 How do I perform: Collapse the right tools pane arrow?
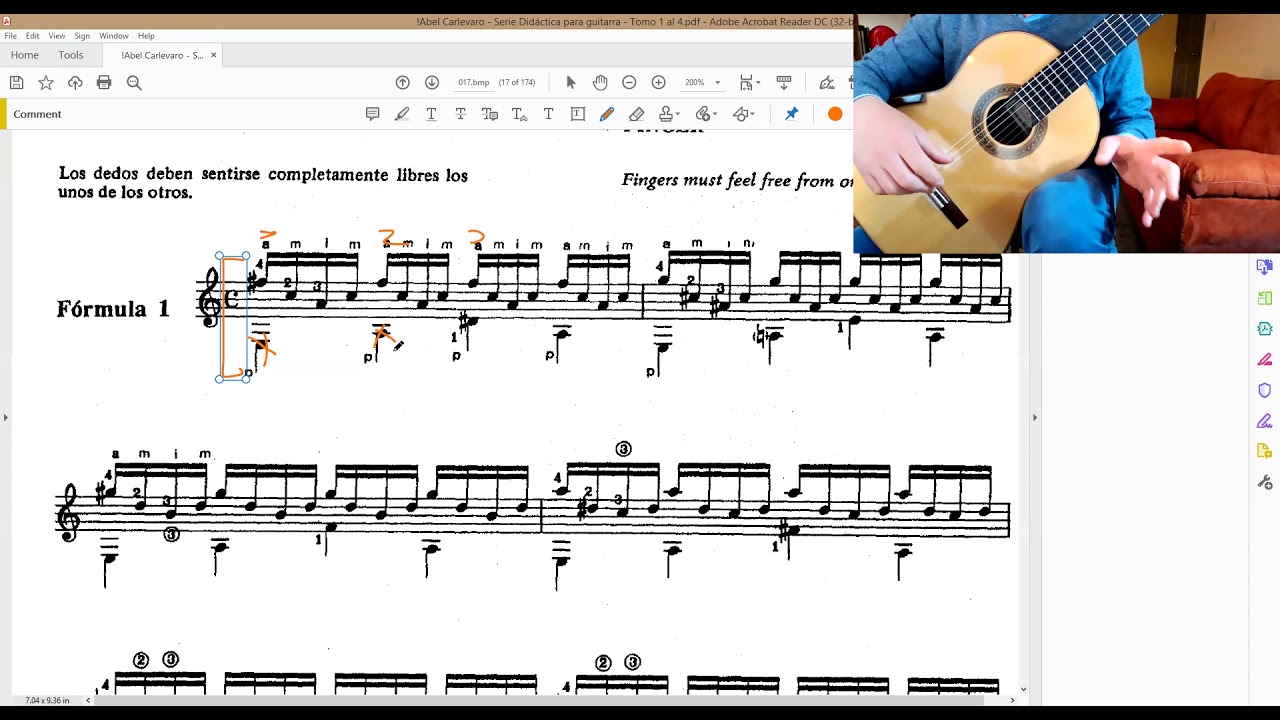1035,417
